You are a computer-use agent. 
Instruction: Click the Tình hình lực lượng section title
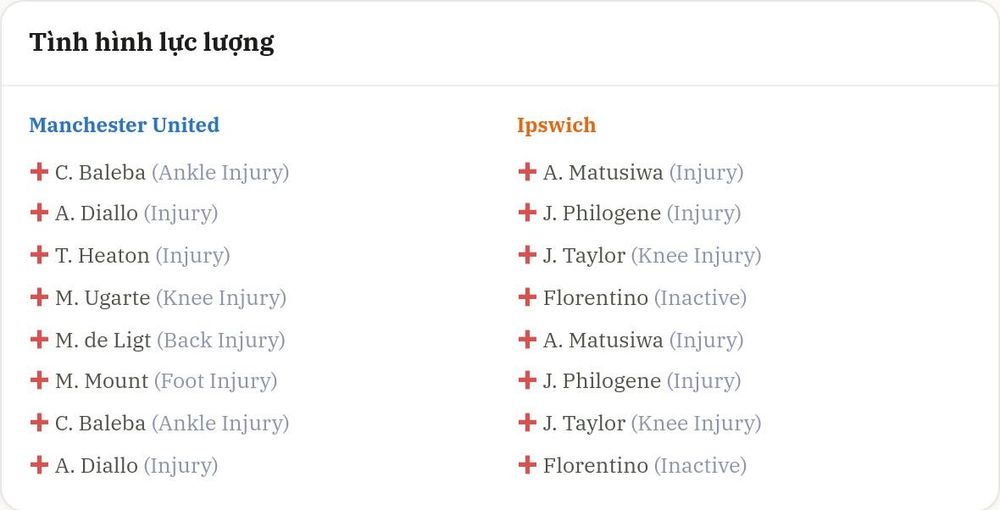152,43
